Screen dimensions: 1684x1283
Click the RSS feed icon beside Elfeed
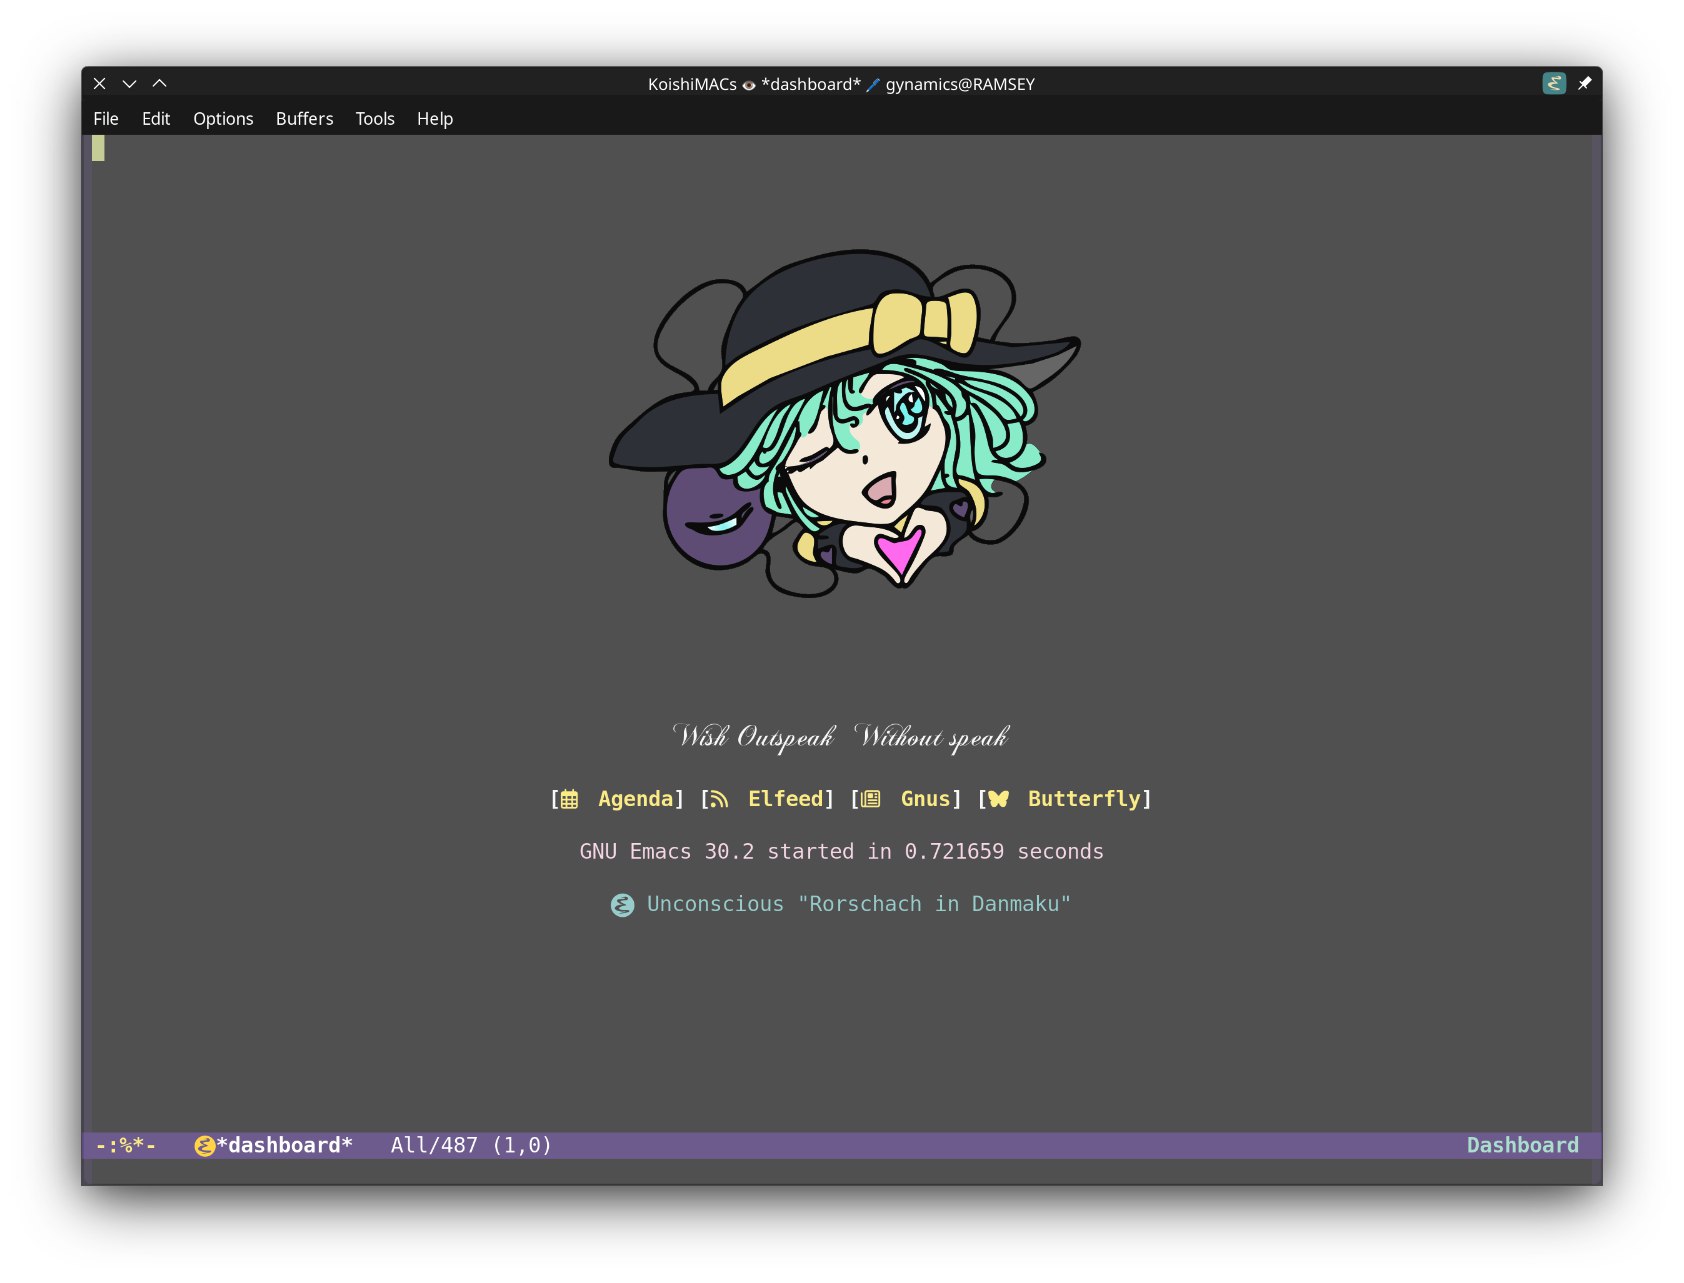719,799
